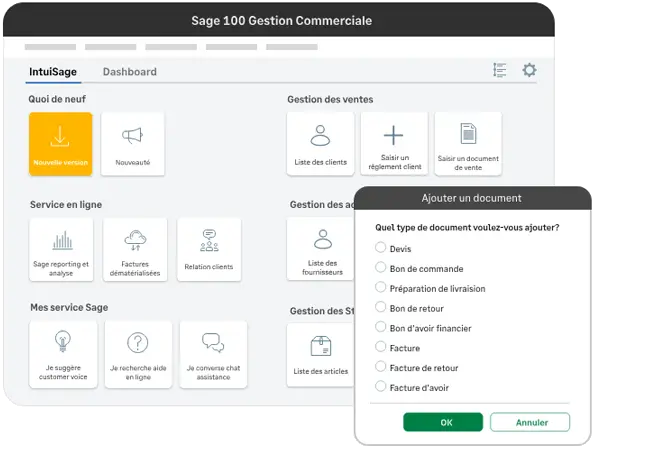Click the list layout icon beside gear
Screen dimensions: 650x452
click(500, 70)
